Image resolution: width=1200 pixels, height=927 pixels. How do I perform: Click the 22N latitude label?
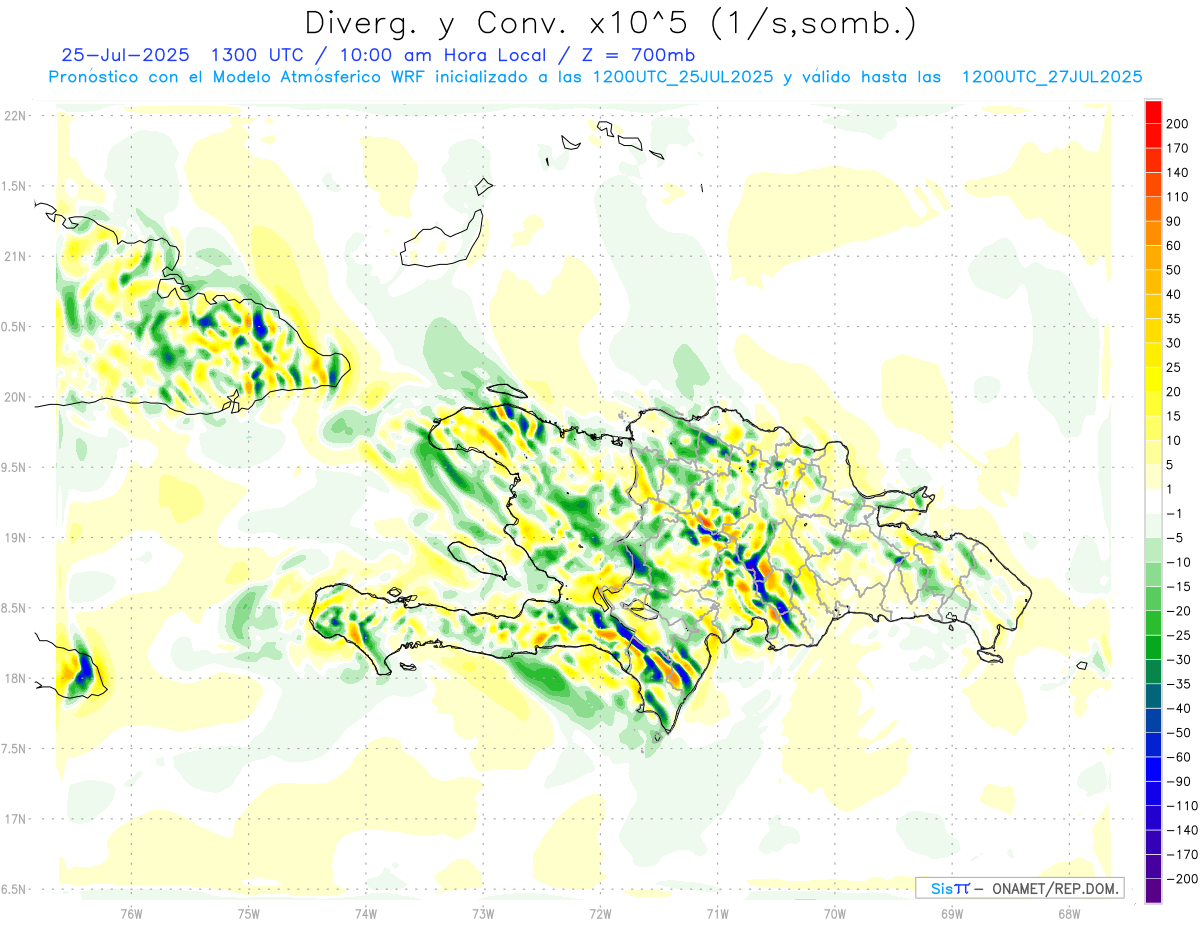click(x=16, y=116)
